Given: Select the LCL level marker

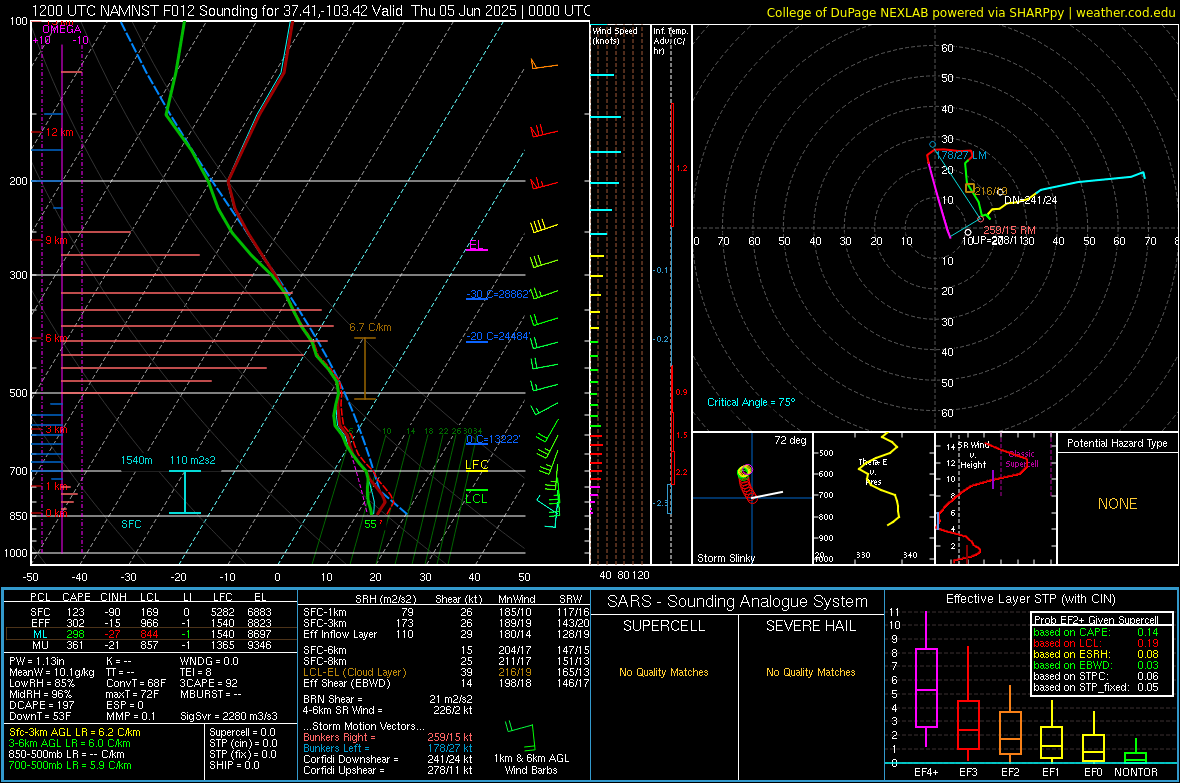Looking at the screenshot, I should click(476, 498).
